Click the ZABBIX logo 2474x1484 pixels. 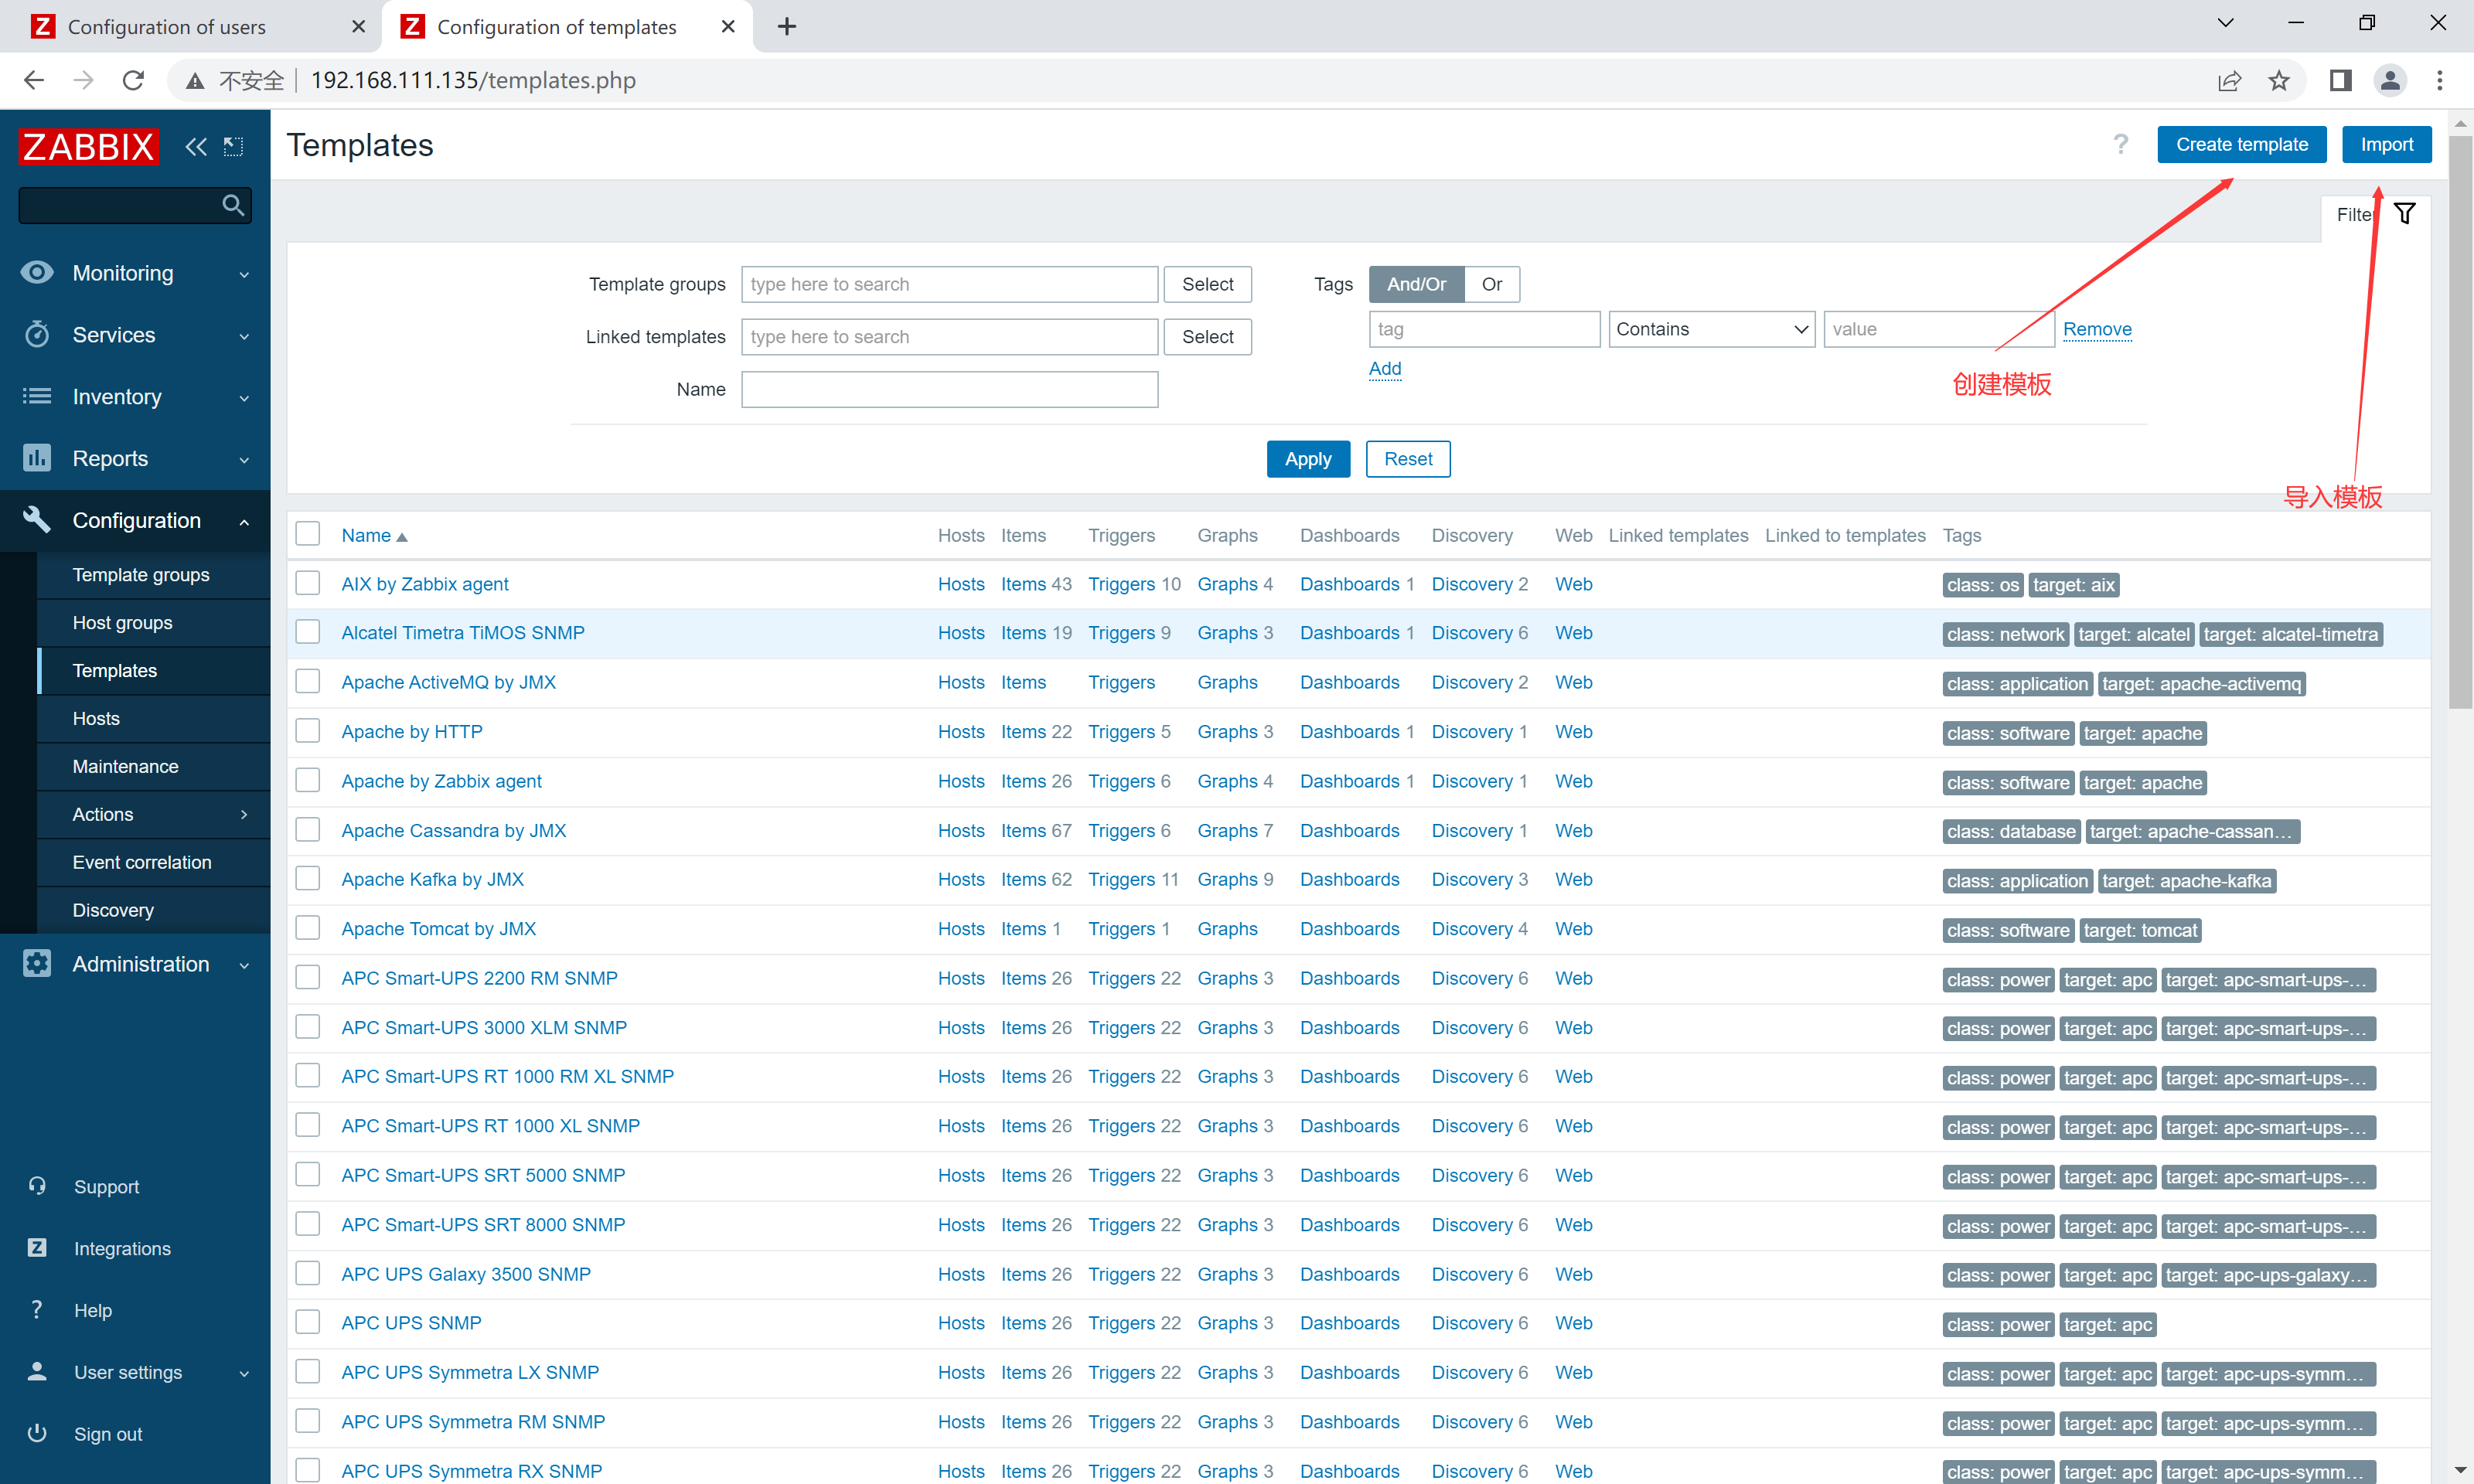(88, 146)
